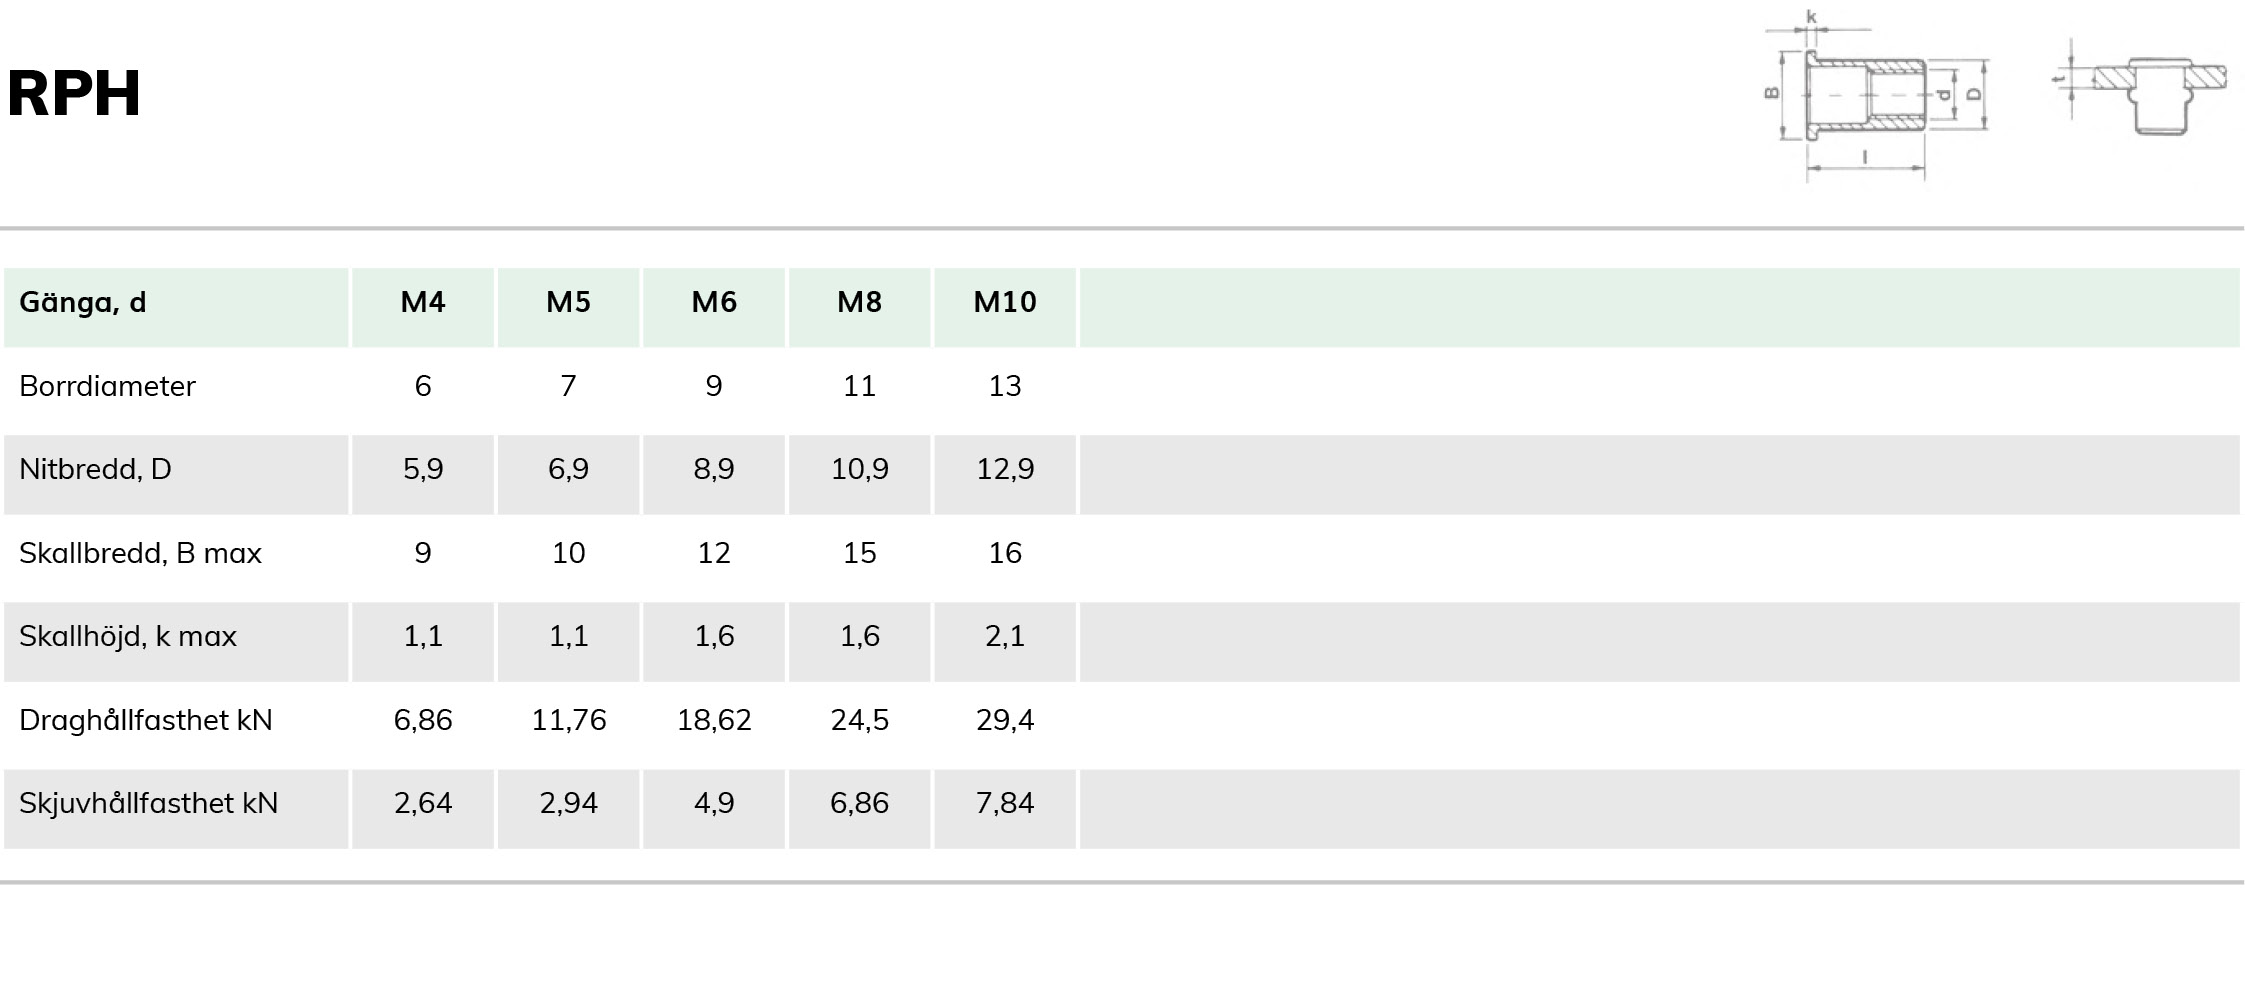Click the Draghållfasthet kN row label
The height and width of the screenshot is (988, 2245).
(x=146, y=720)
